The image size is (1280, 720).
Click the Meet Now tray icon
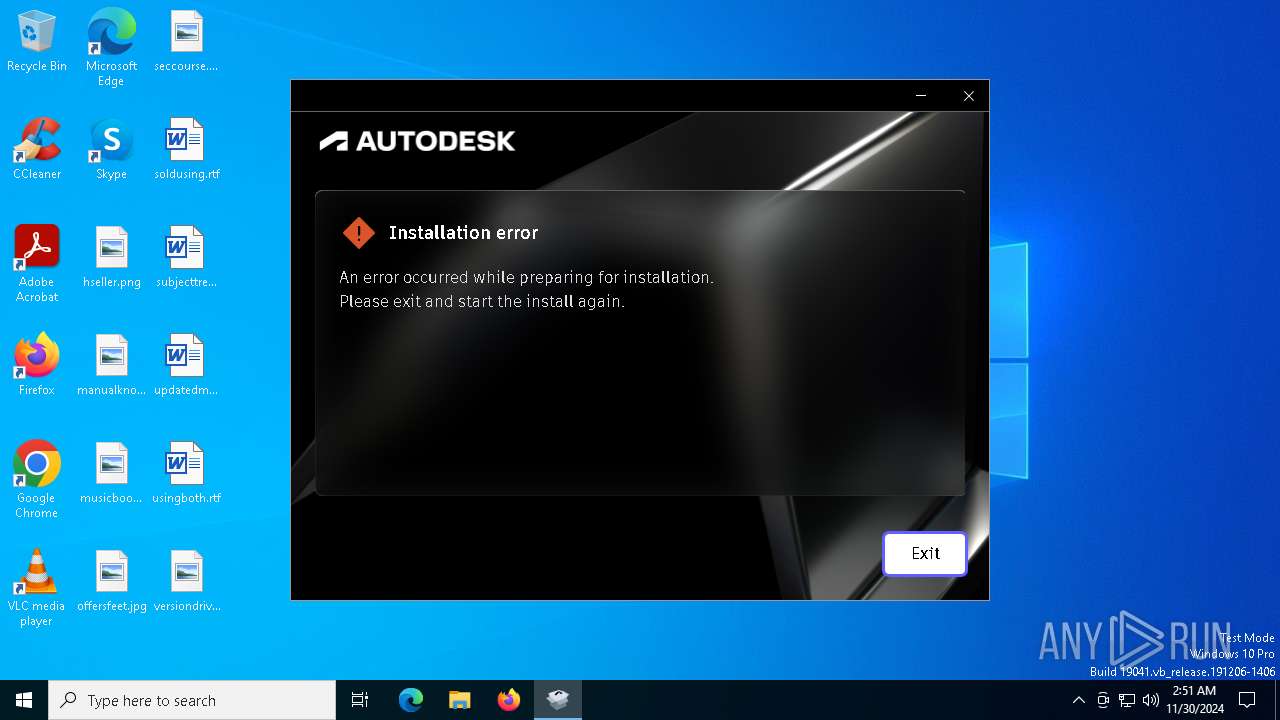1103,700
